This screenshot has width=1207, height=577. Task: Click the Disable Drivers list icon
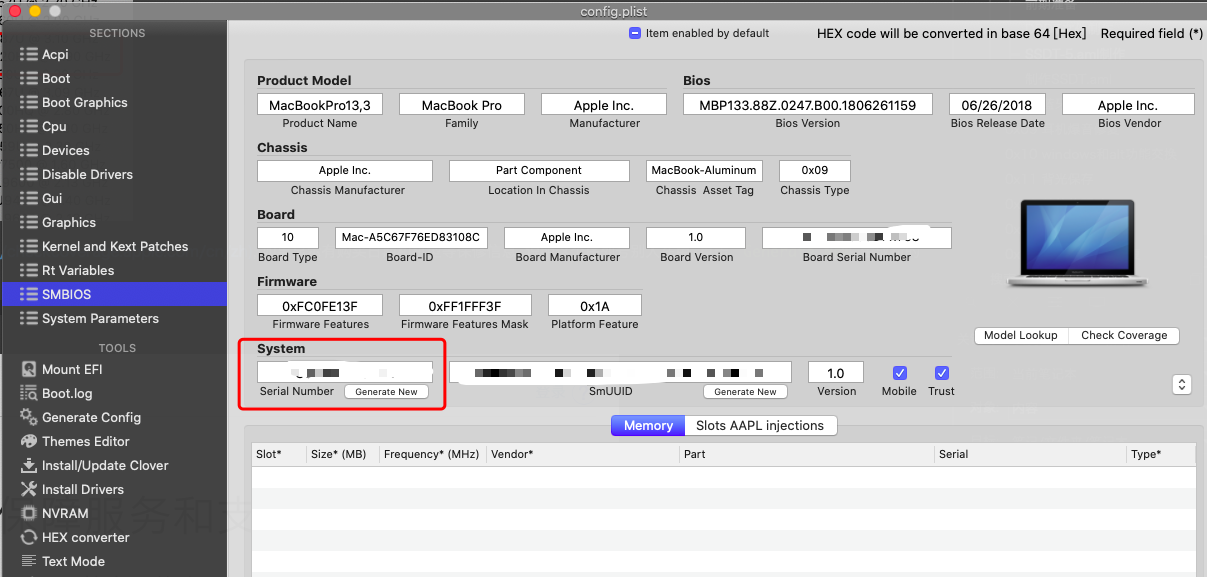point(28,174)
